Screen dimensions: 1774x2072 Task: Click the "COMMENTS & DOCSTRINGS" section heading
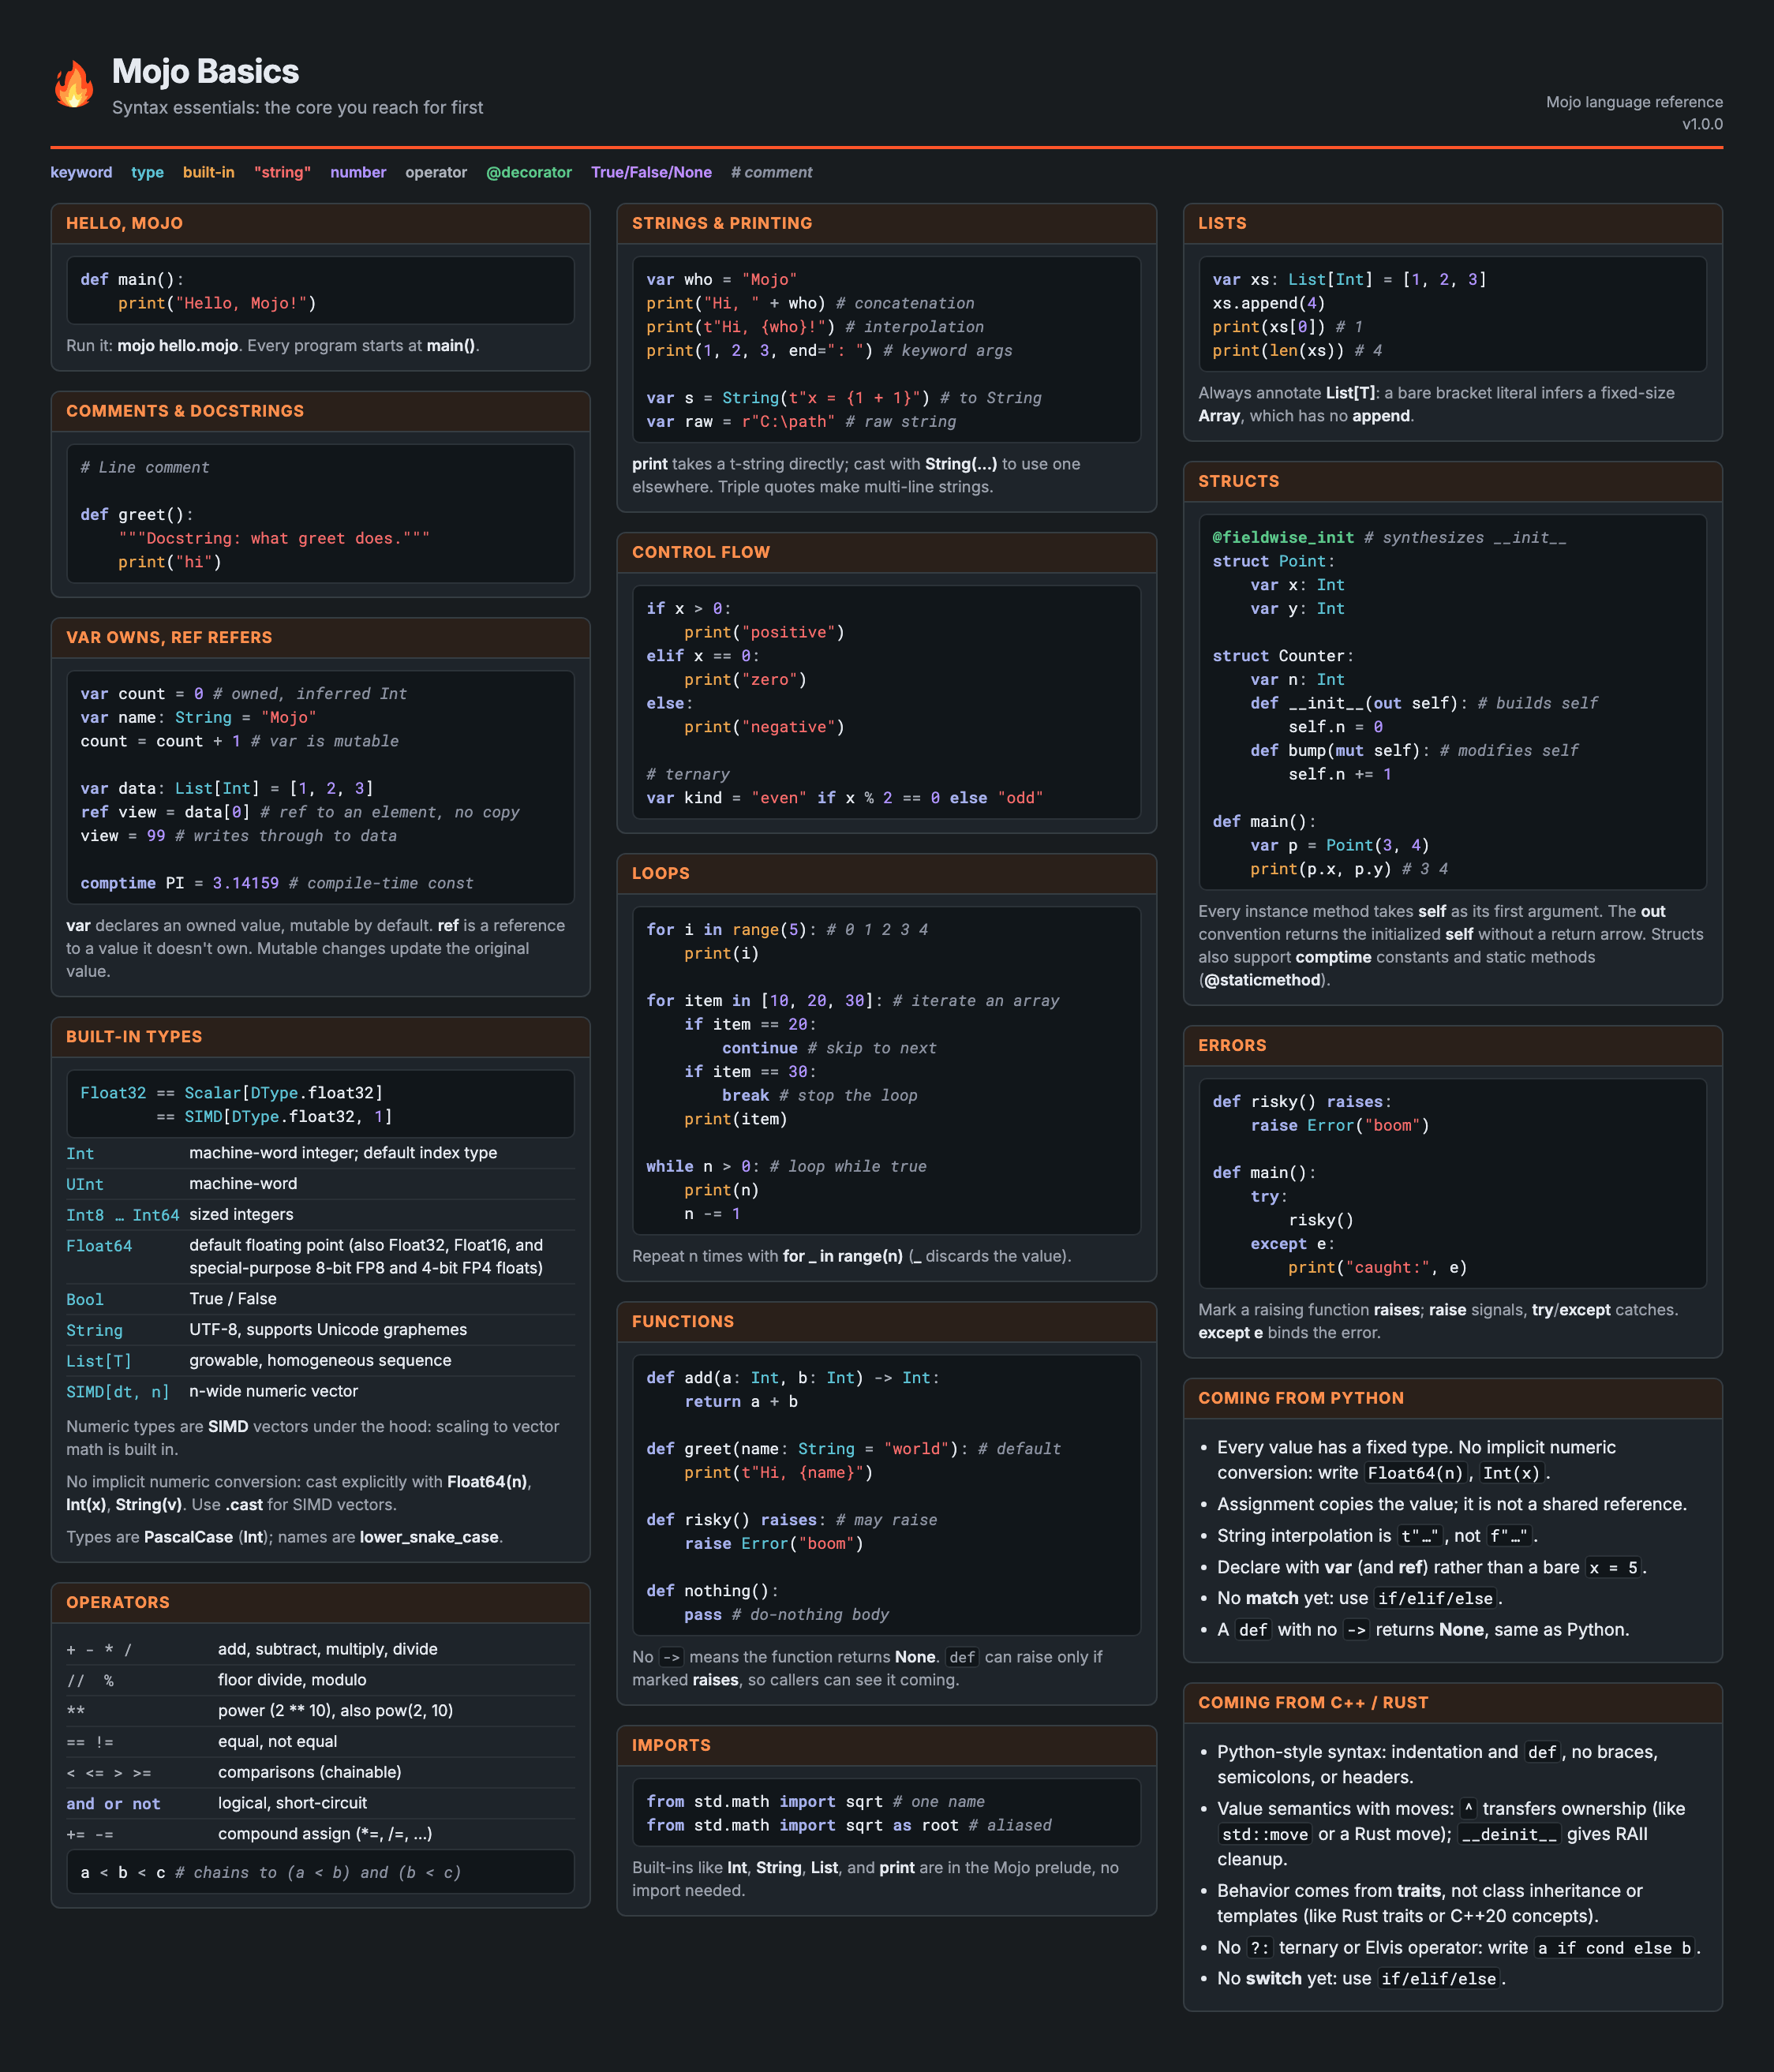pos(185,411)
